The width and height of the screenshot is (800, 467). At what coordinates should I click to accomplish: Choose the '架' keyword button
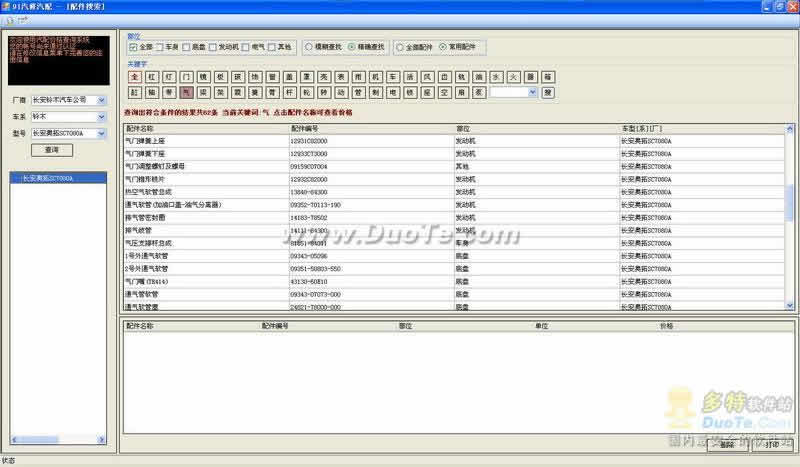[220, 92]
